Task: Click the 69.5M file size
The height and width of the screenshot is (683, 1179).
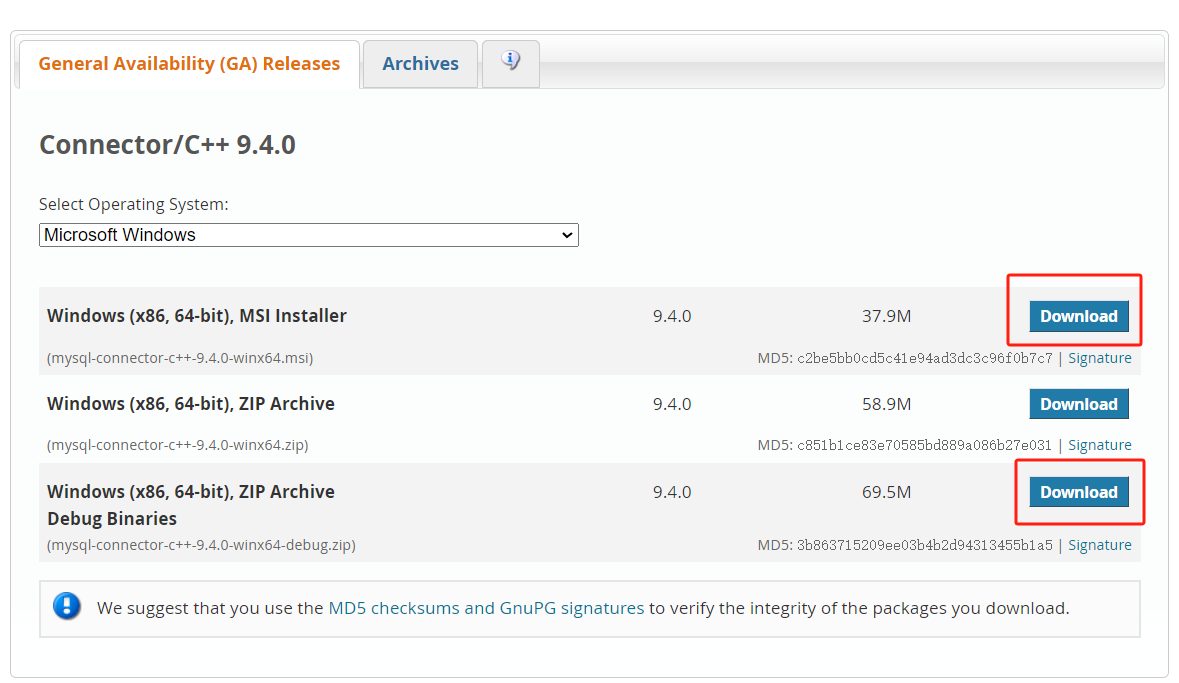Action: (x=887, y=492)
